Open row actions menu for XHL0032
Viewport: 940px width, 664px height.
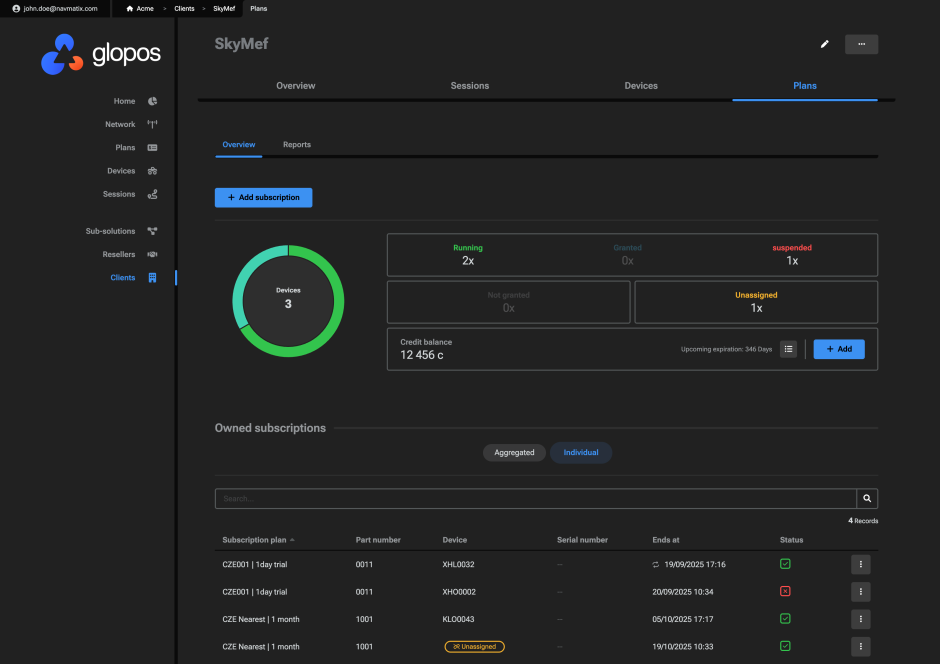pos(860,565)
